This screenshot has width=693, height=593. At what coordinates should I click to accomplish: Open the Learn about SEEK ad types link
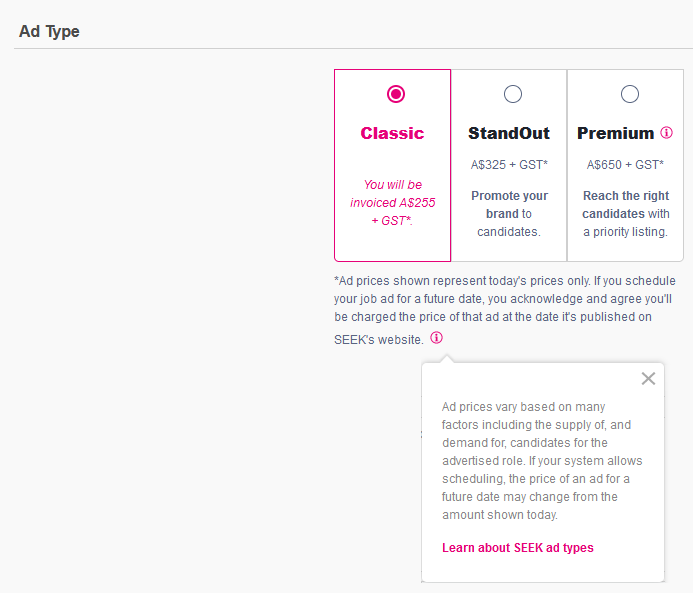point(518,548)
